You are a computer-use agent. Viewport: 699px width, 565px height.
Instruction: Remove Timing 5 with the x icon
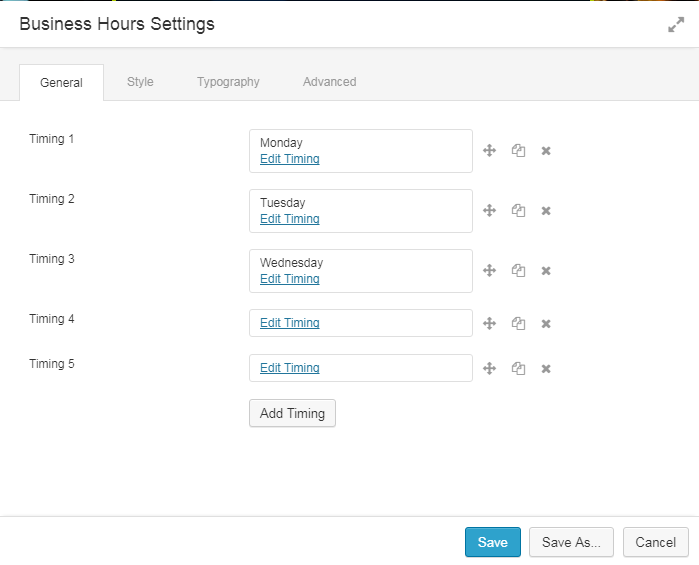[546, 369]
